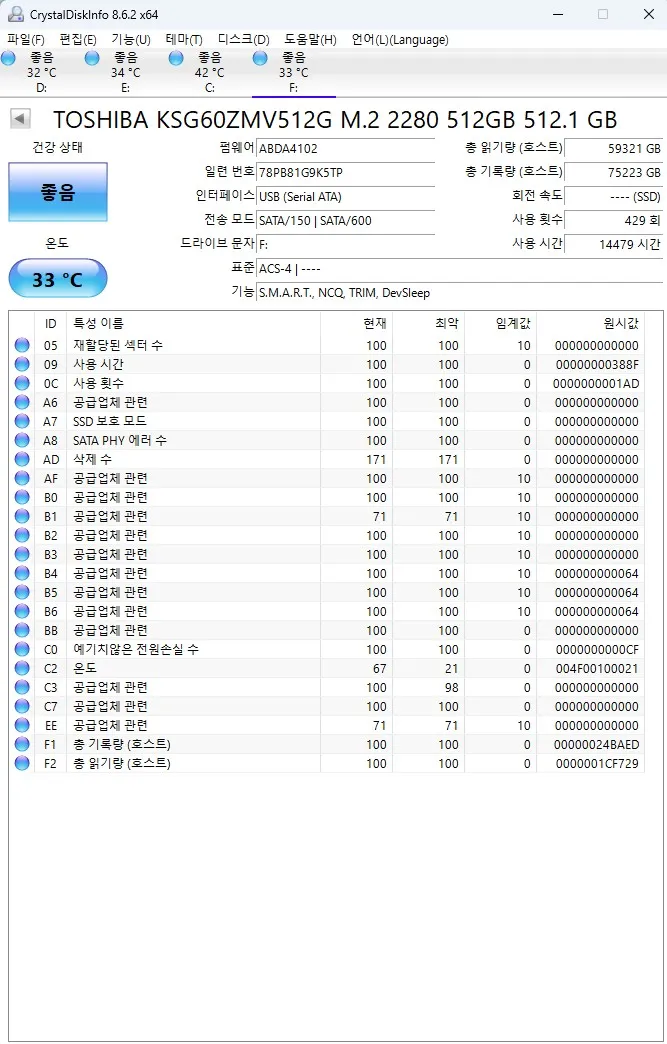667x1044 pixels.
Task: Click the serial number field 78PB81G9K5TP
Action: (345, 172)
